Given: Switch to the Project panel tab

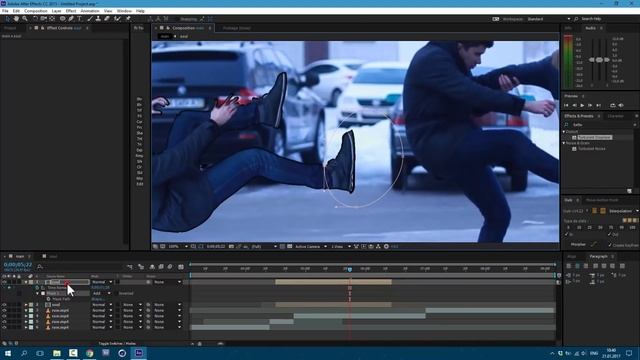Looking at the screenshot, I should (x=10, y=28).
